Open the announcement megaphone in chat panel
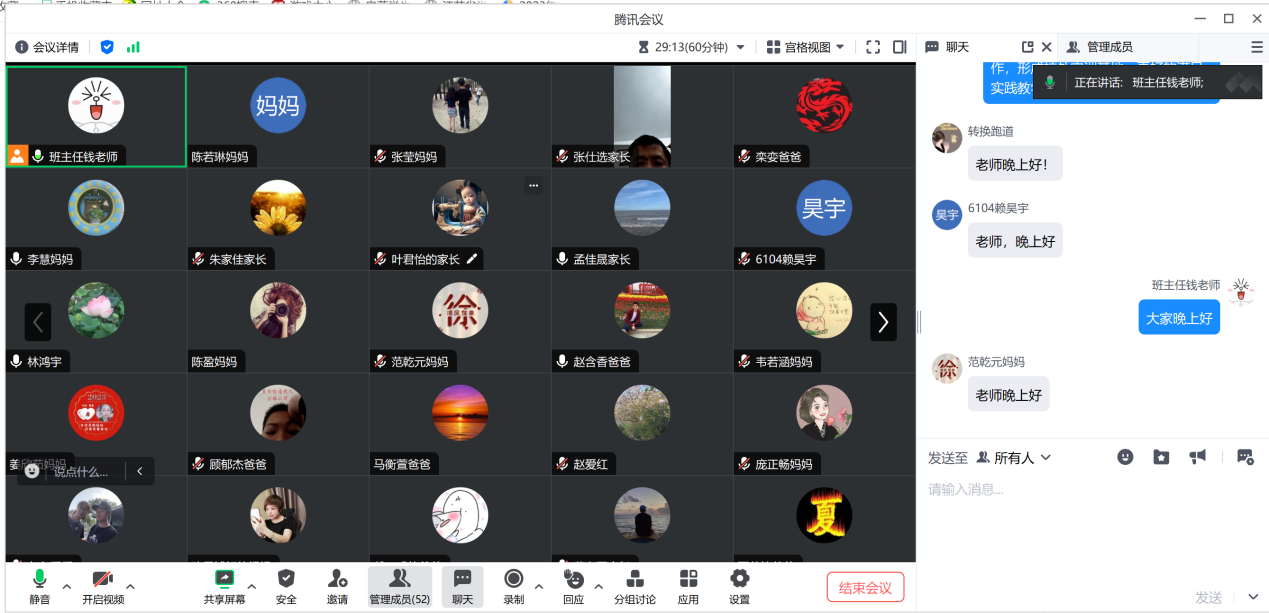 tap(1197, 457)
